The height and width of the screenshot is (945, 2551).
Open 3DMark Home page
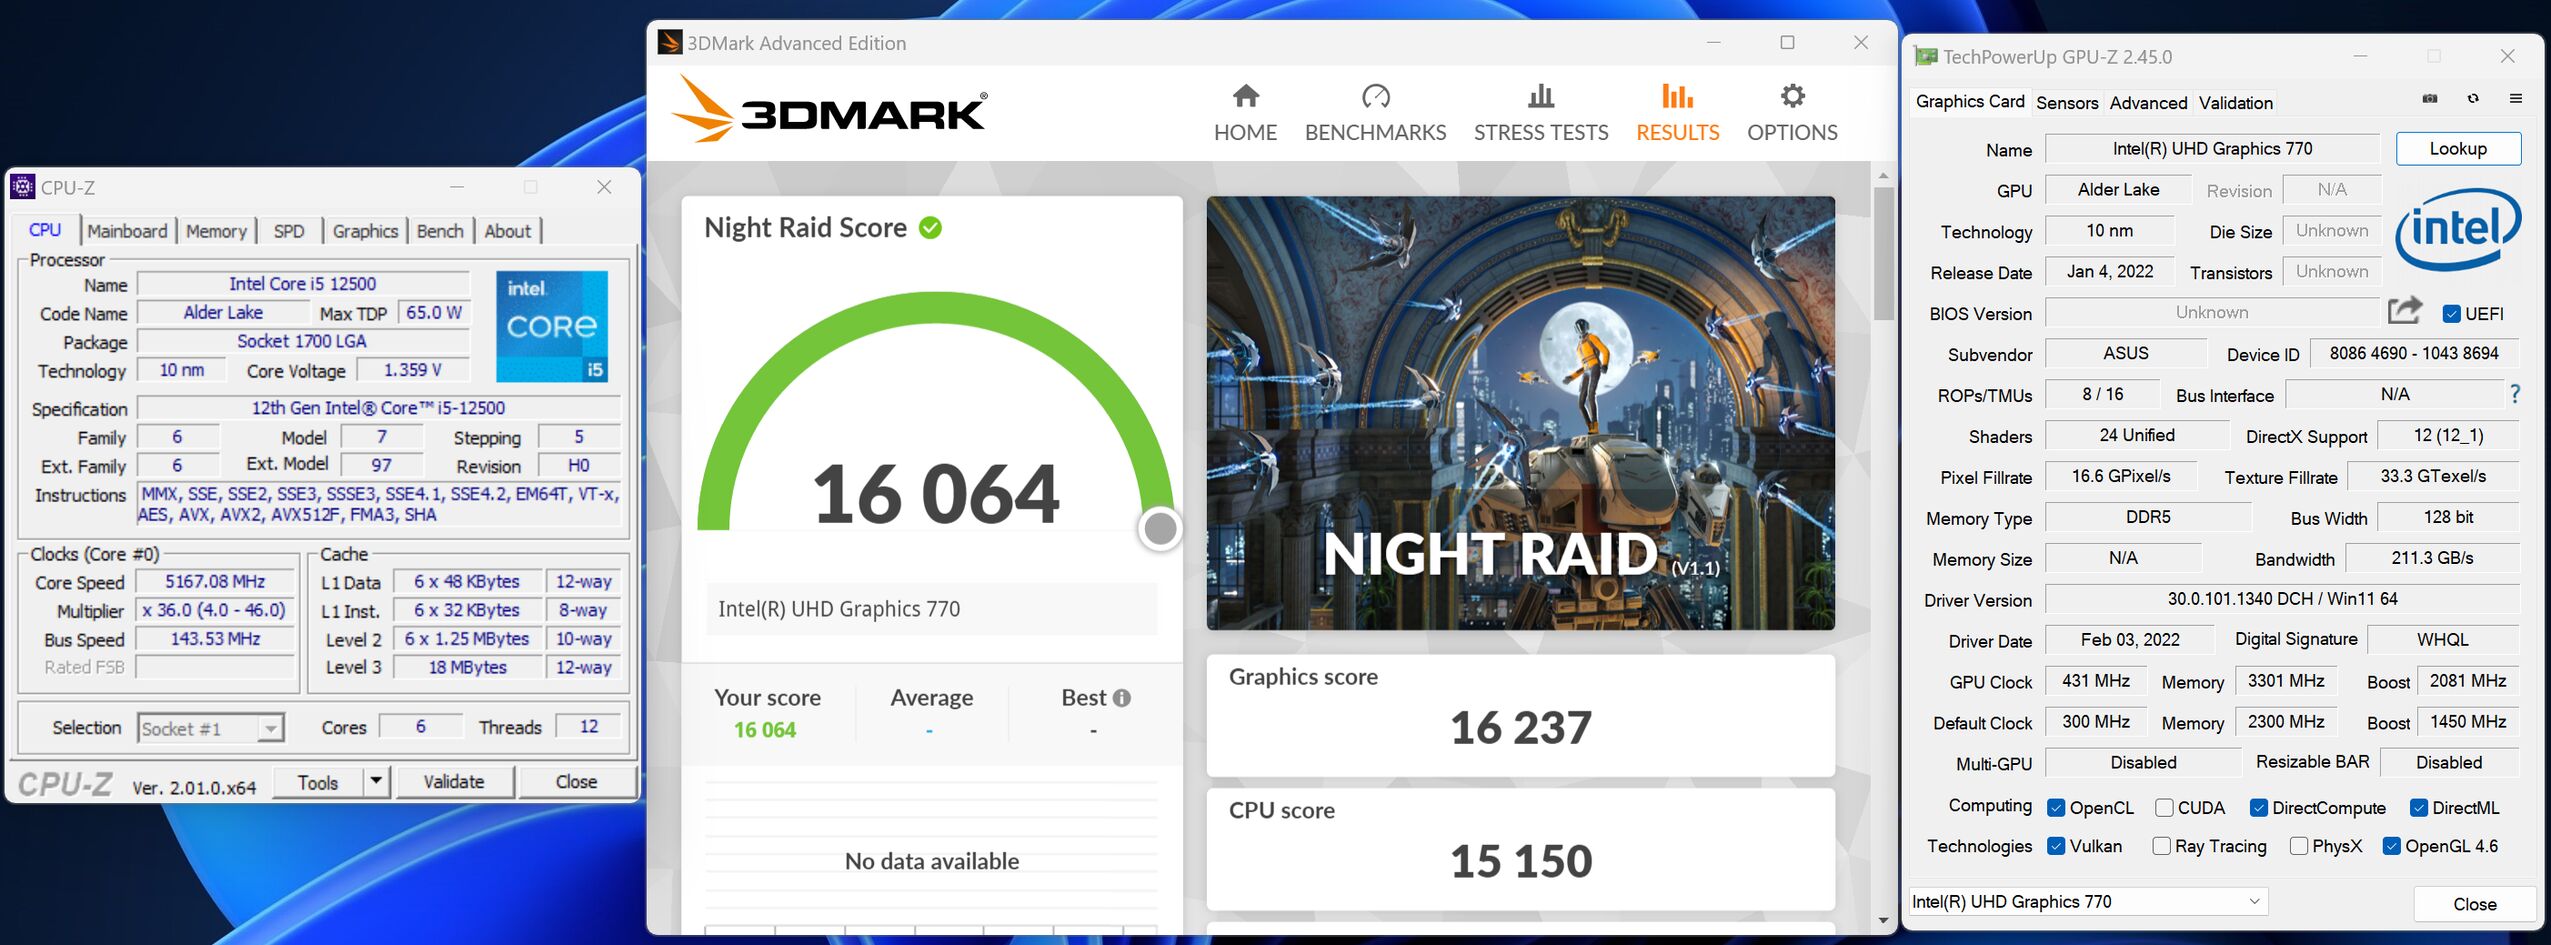(x=1245, y=113)
